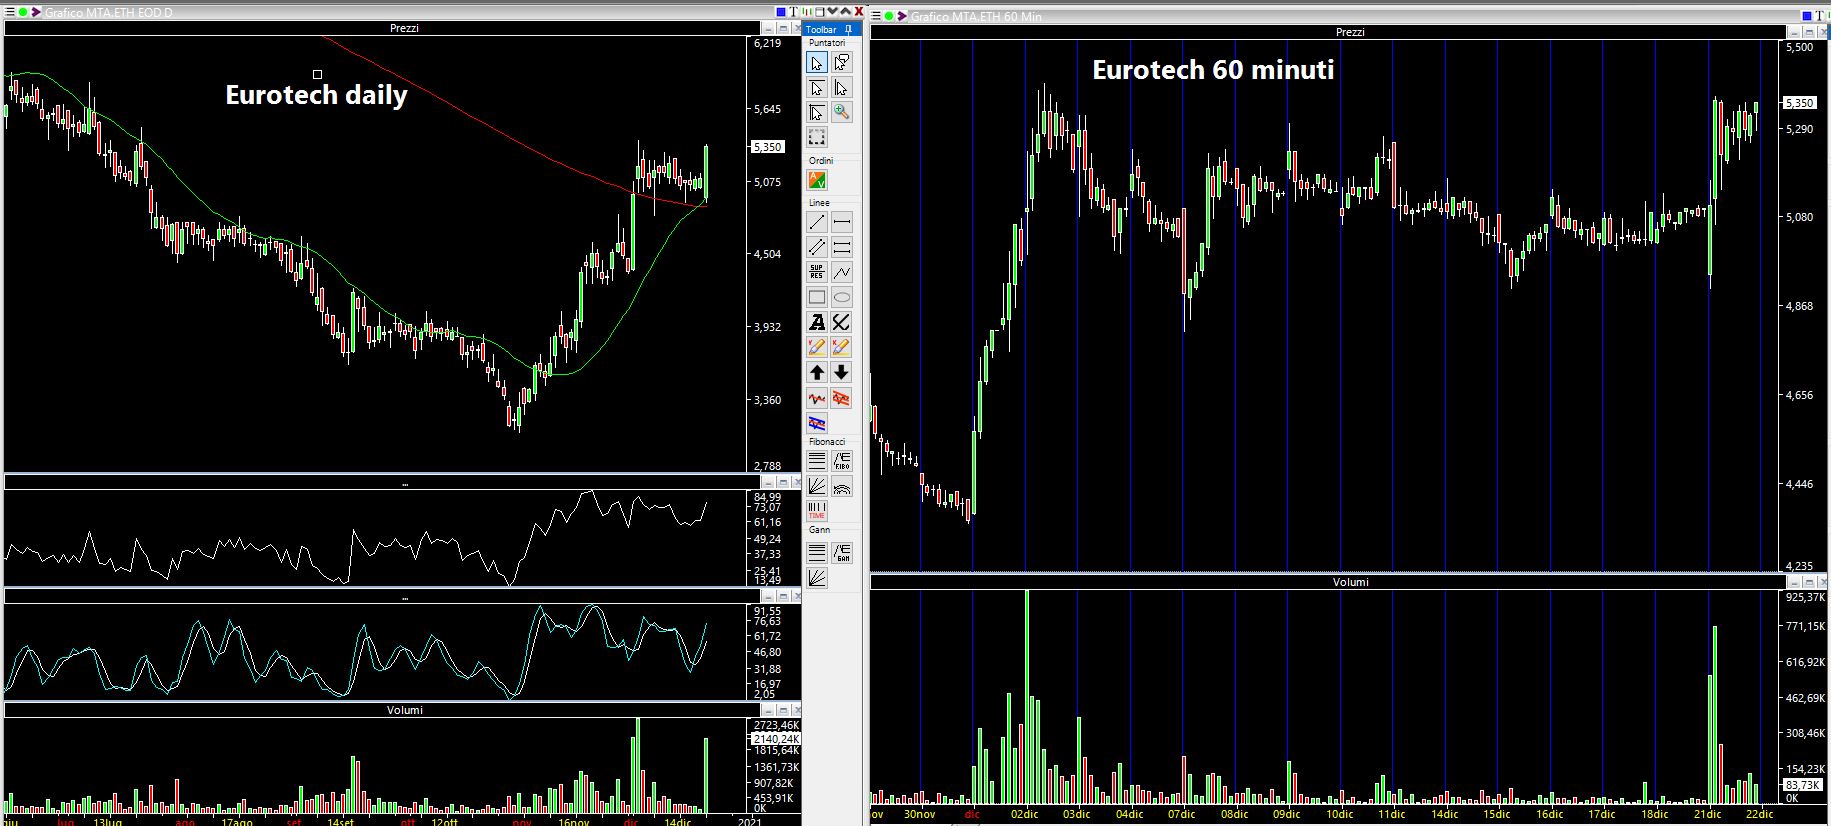Select the first pencil marker tool

pos(817,347)
